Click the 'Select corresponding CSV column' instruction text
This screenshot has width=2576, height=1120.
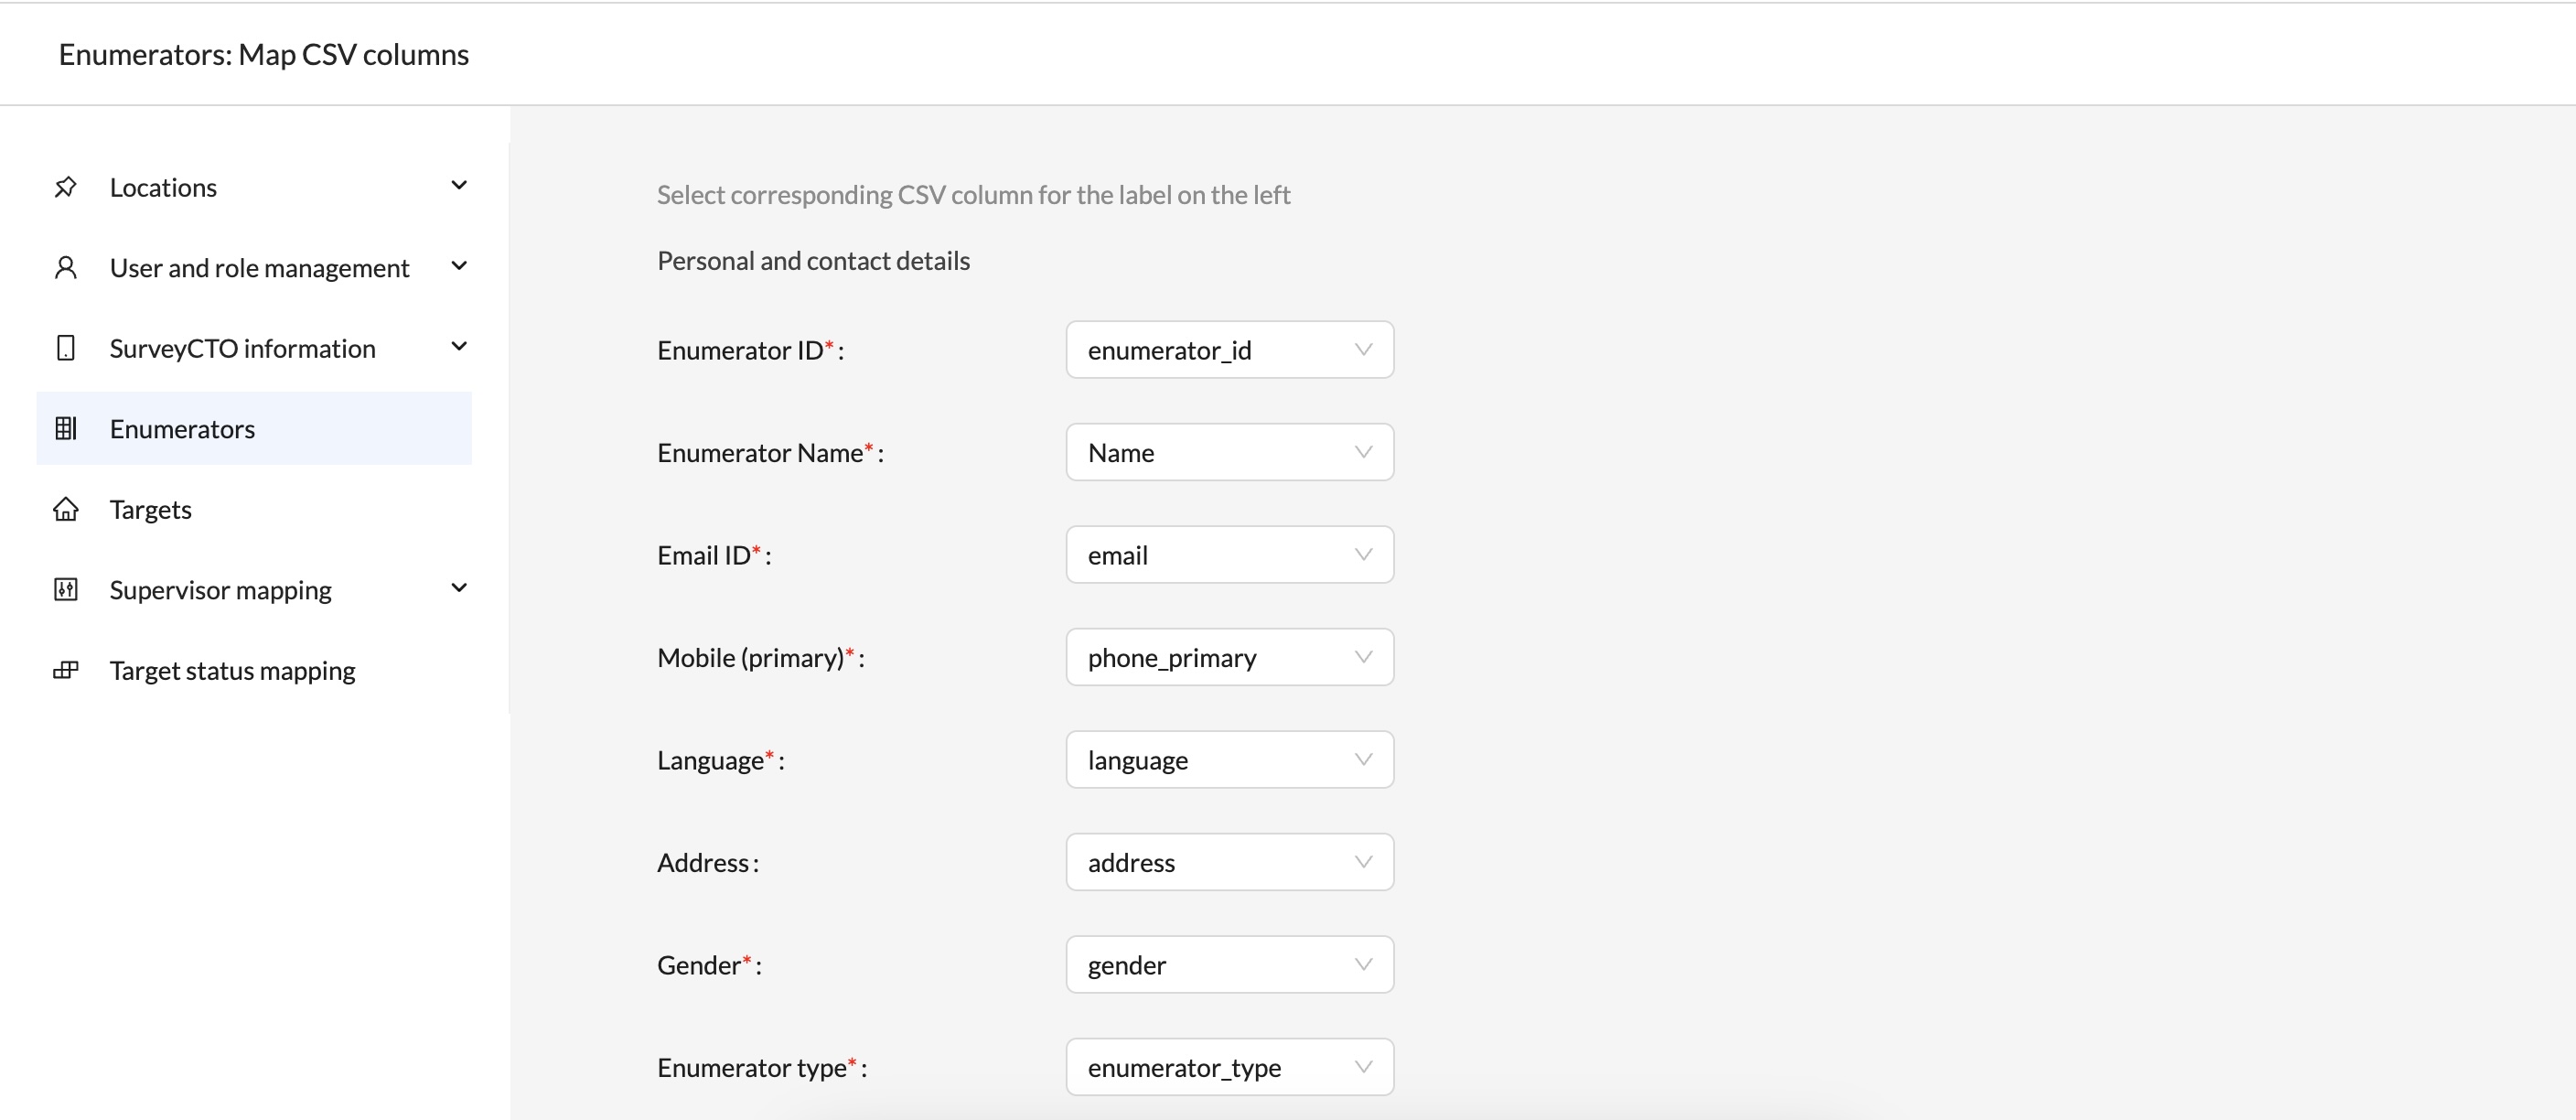(x=973, y=195)
